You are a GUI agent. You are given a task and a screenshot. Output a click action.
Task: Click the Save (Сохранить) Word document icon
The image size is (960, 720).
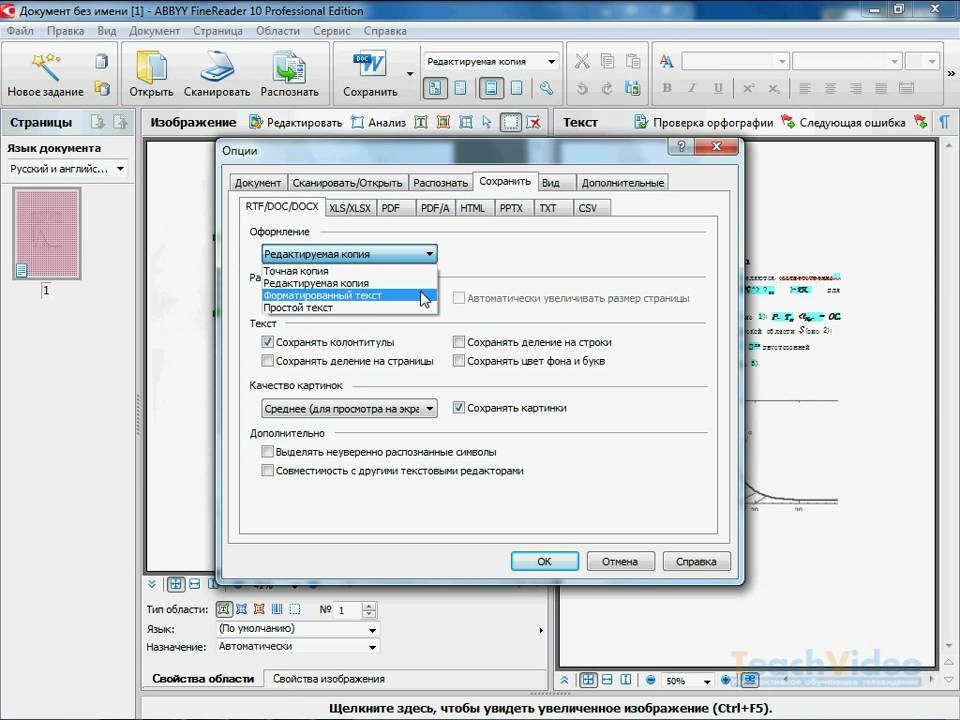tap(370, 66)
